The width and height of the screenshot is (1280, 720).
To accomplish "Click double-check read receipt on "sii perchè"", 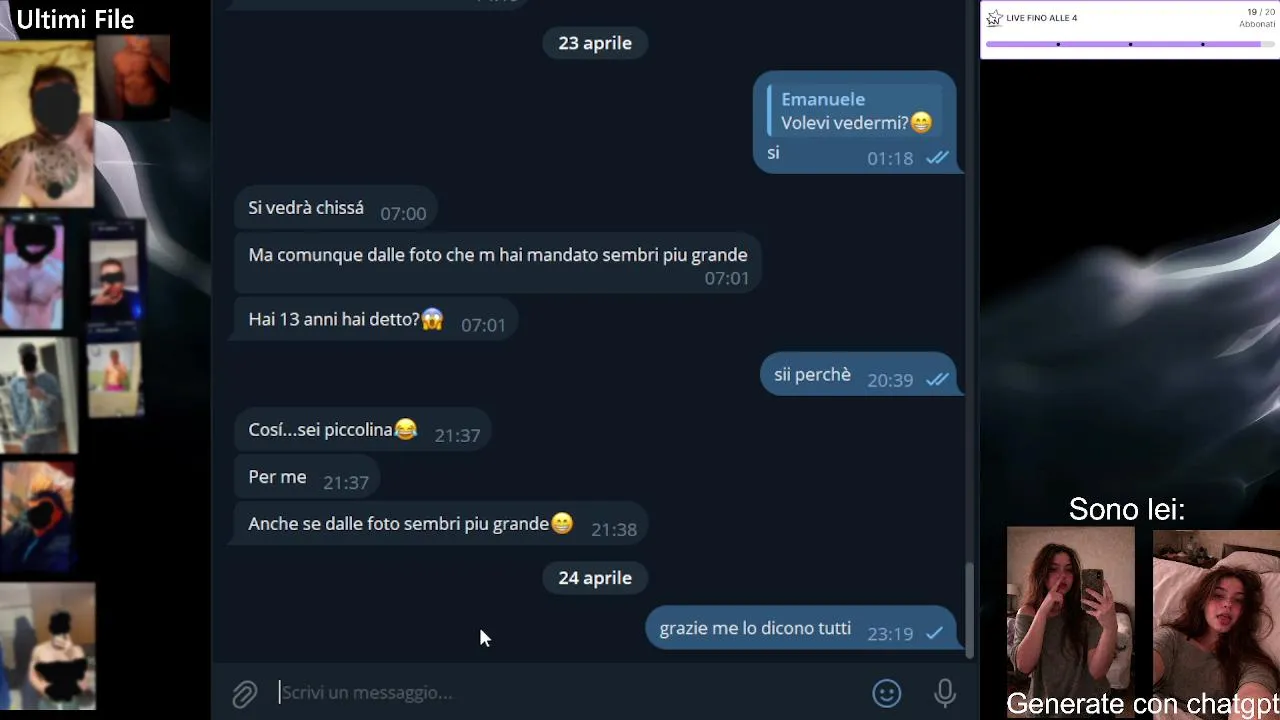I will click(x=937, y=380).
